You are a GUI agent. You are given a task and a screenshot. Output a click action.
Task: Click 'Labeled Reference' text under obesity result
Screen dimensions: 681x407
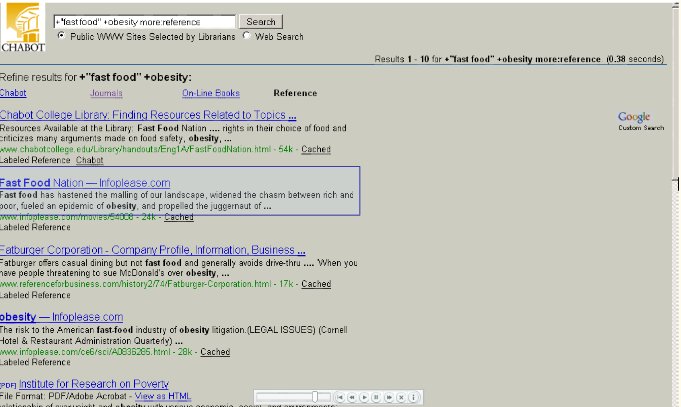(35, 362)
